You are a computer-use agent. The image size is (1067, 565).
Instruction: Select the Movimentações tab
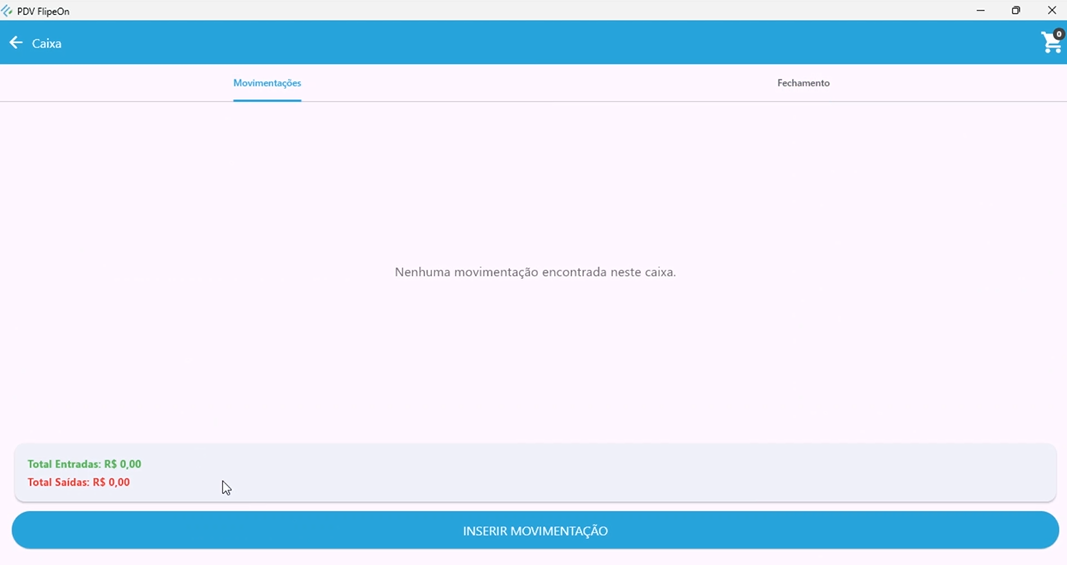pos(267,83)
